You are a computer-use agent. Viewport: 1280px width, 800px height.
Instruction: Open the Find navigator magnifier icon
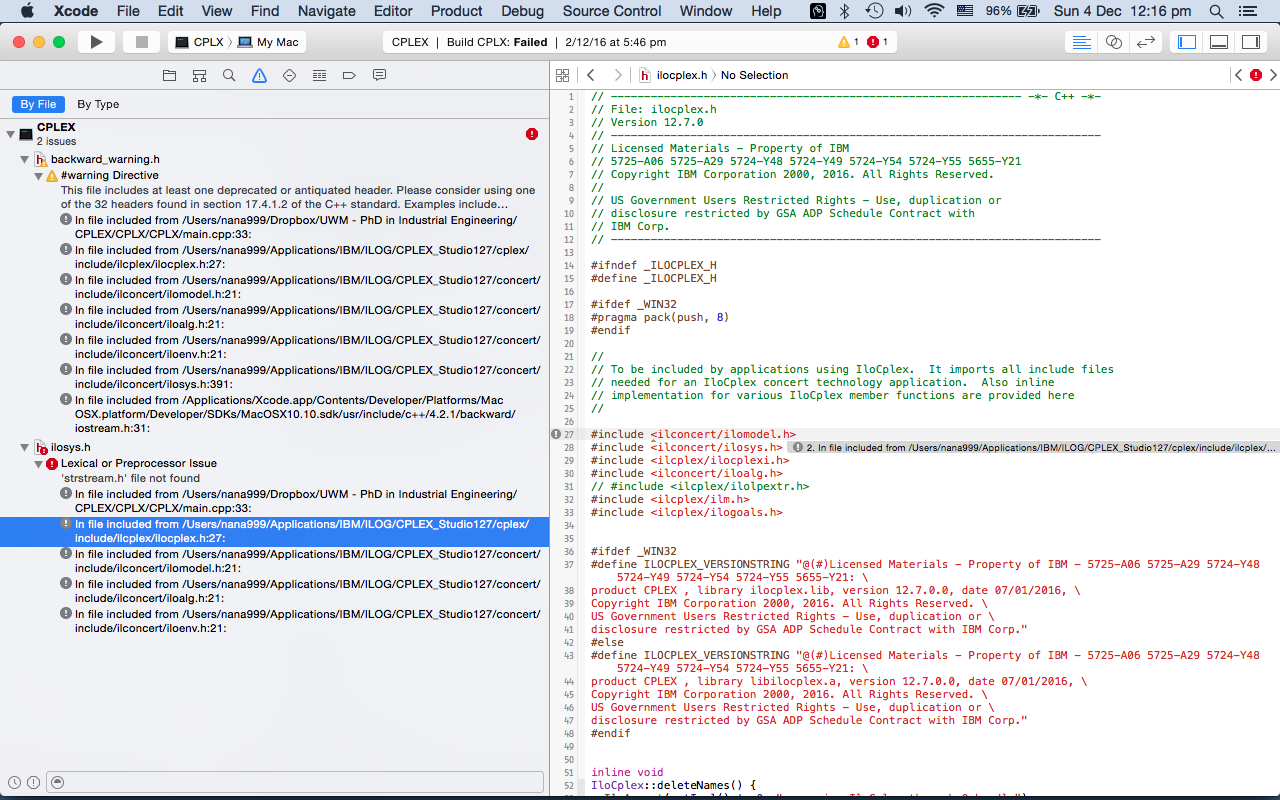(x=229, y=75)
